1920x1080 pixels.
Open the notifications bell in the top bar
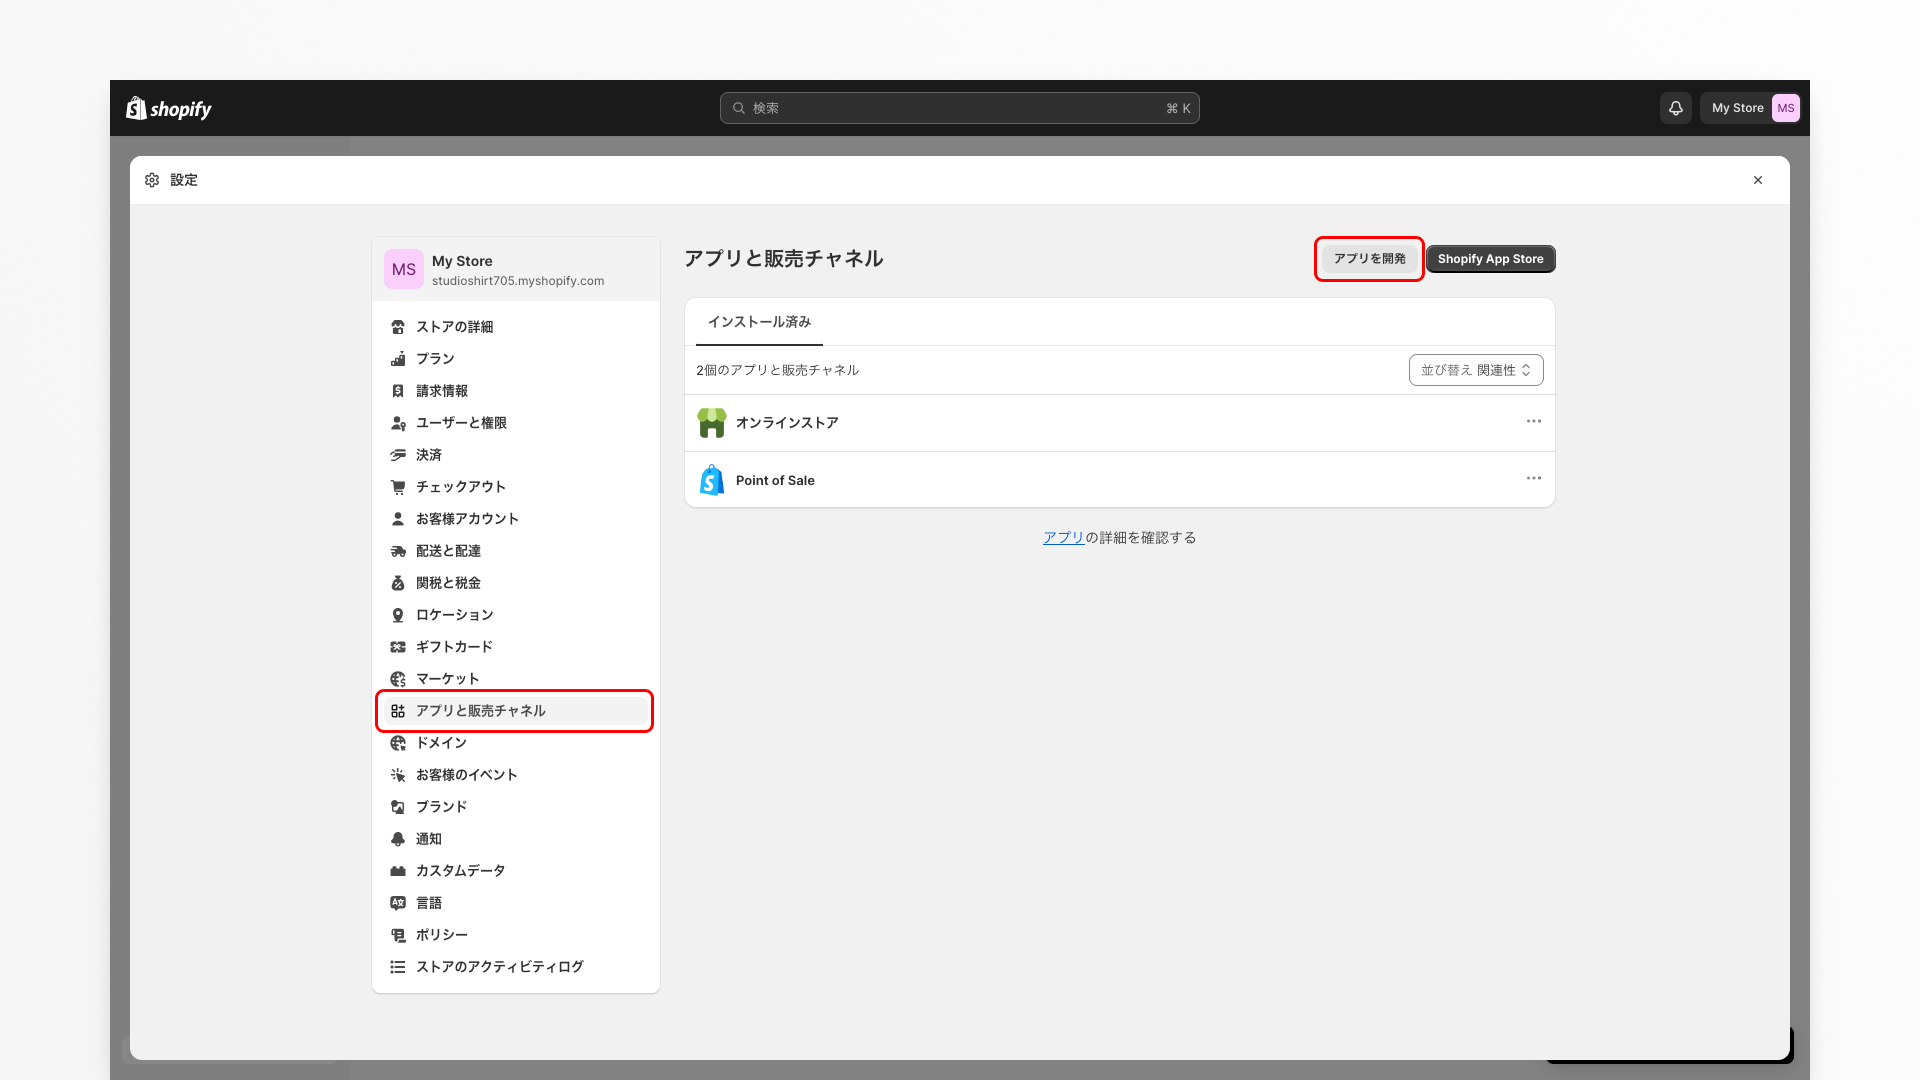click(1676, 108)
